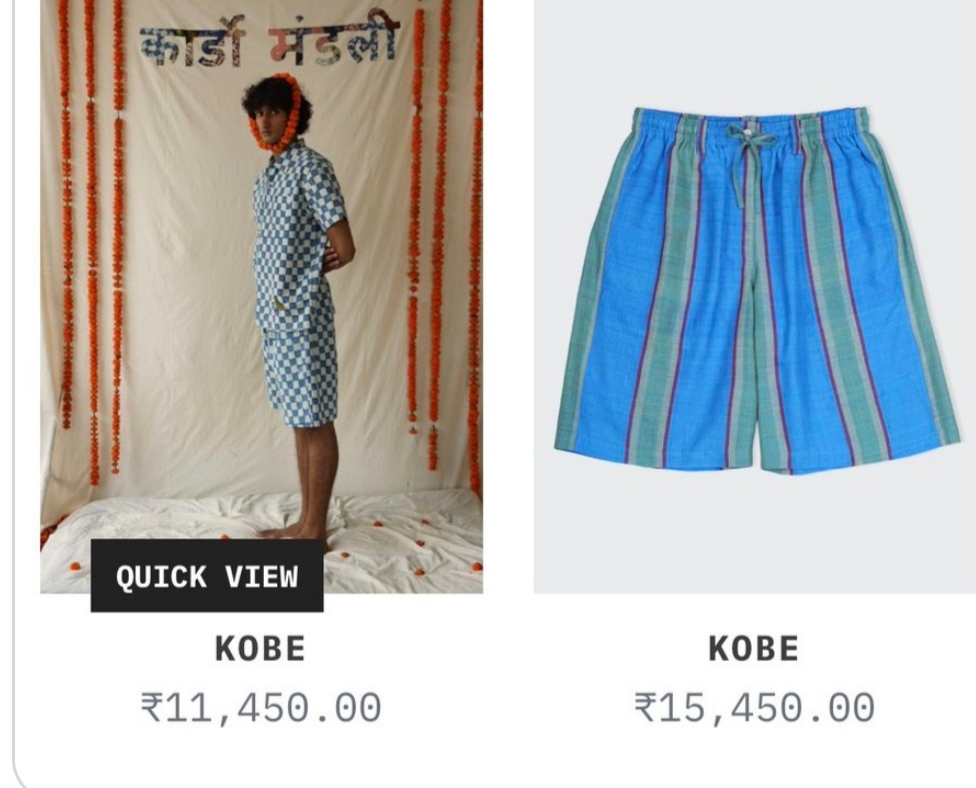
Task: Open KOBE title under striped shorts
Action: 754,649
